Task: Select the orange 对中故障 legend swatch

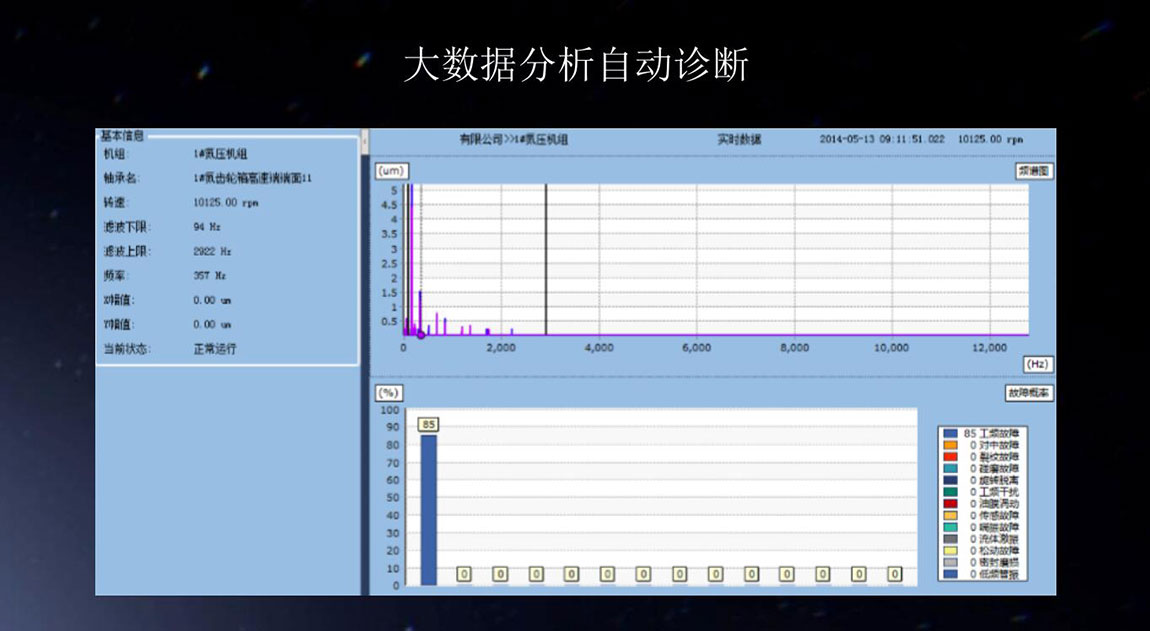Action: pos(951,445)
